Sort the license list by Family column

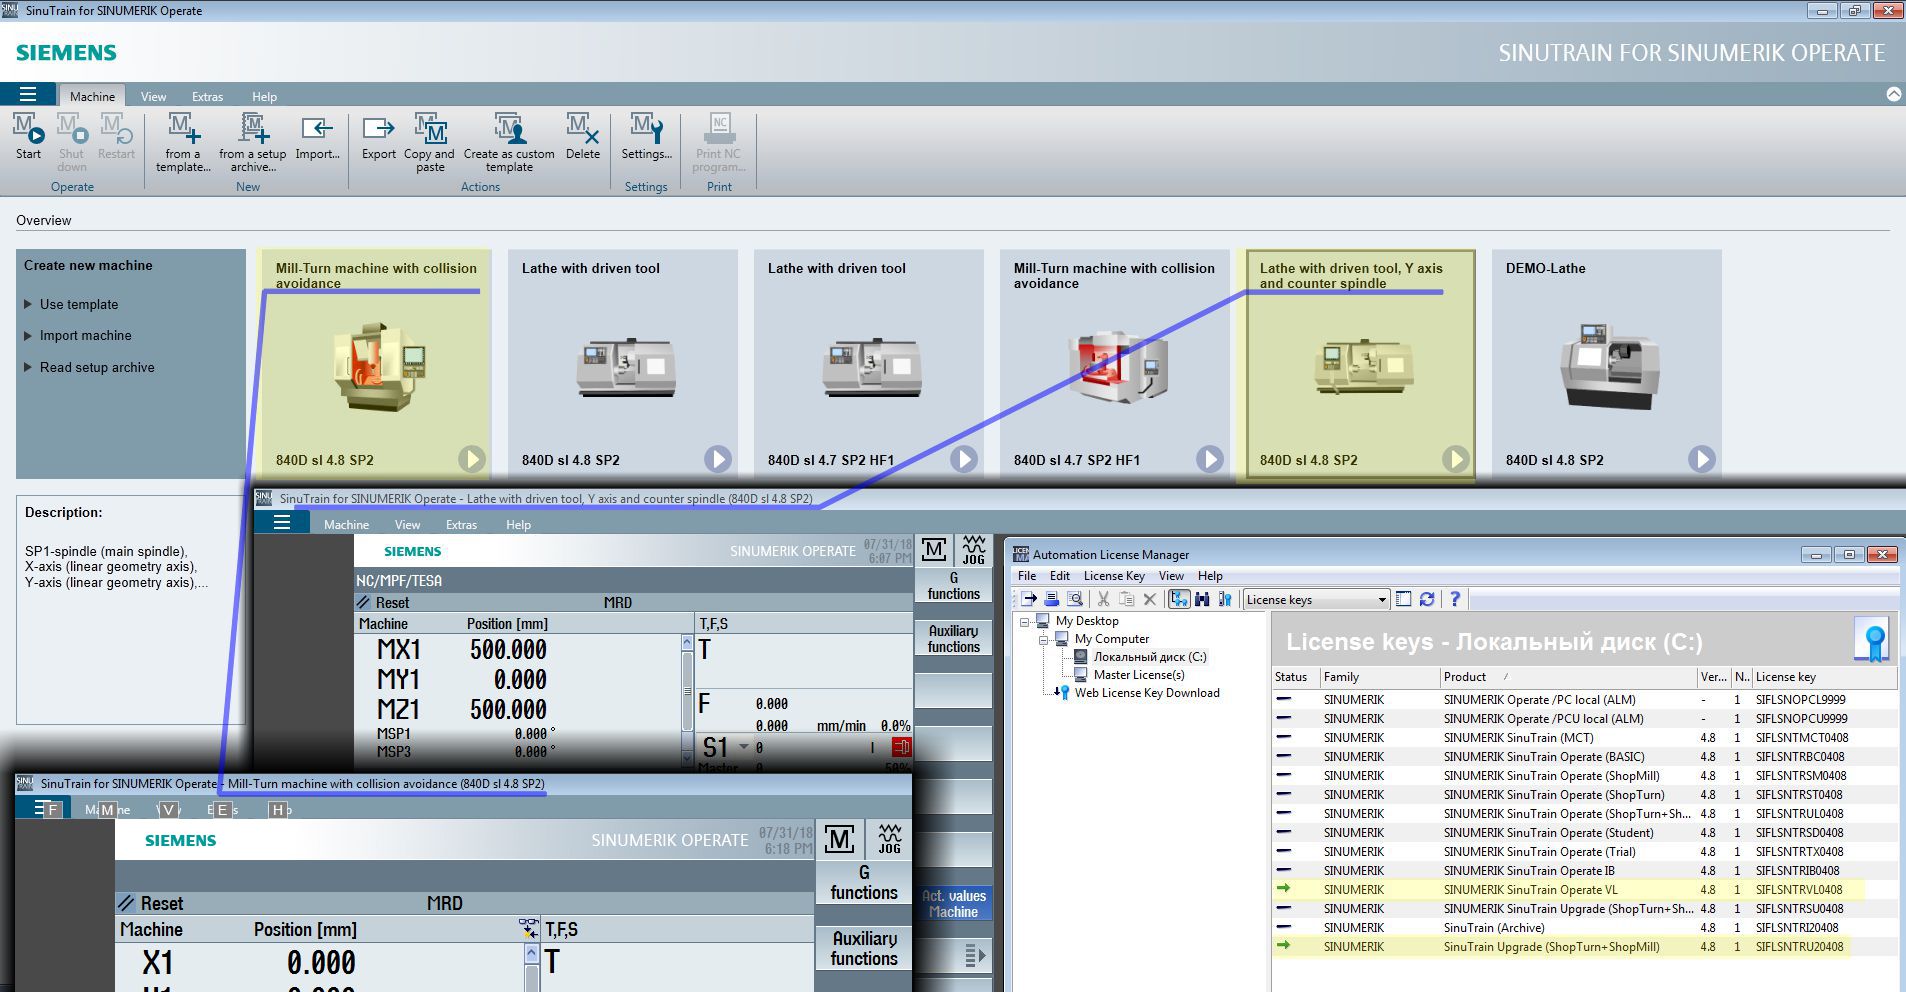click(x=1379, y=677)
